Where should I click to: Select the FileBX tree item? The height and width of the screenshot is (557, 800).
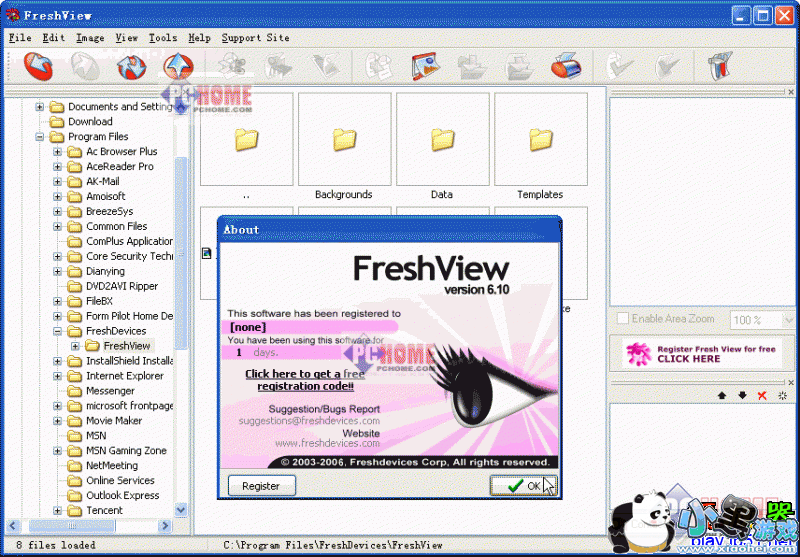click(99, 301)
